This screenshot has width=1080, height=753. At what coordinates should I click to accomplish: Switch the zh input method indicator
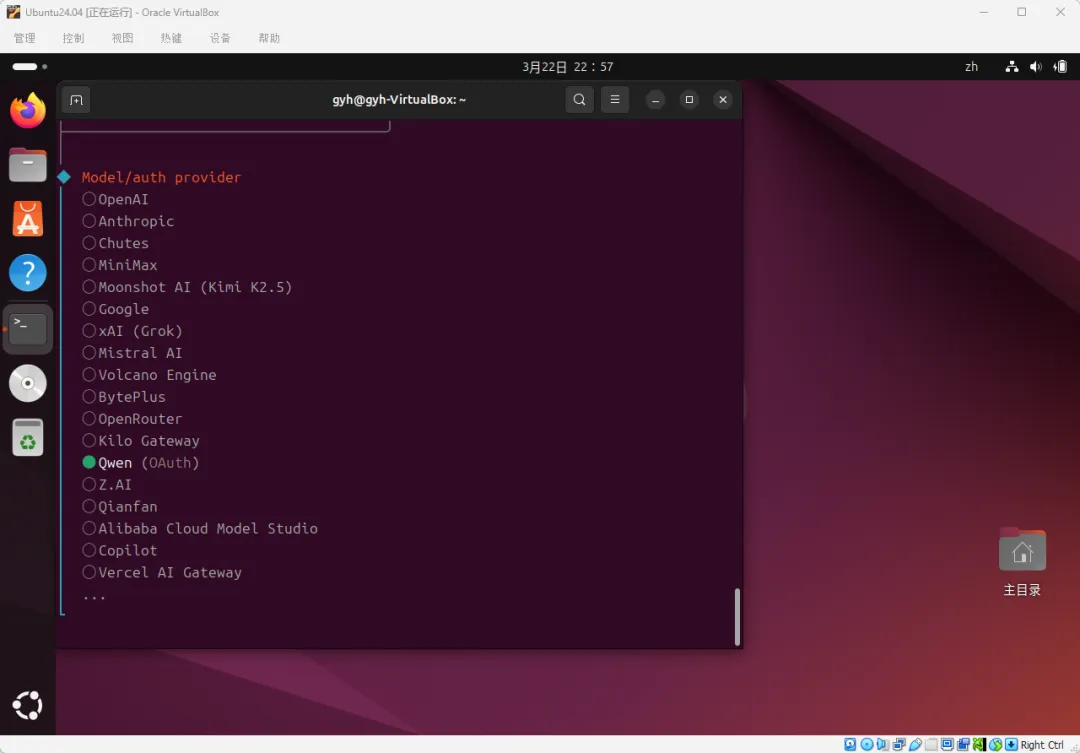(971, 67)
